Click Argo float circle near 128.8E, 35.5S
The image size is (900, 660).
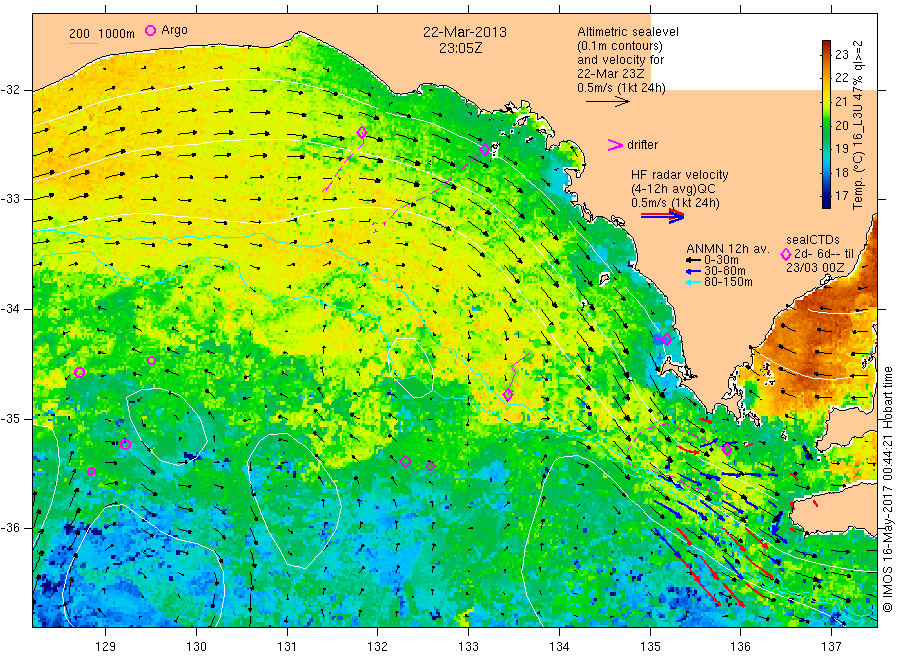point(91,472)
